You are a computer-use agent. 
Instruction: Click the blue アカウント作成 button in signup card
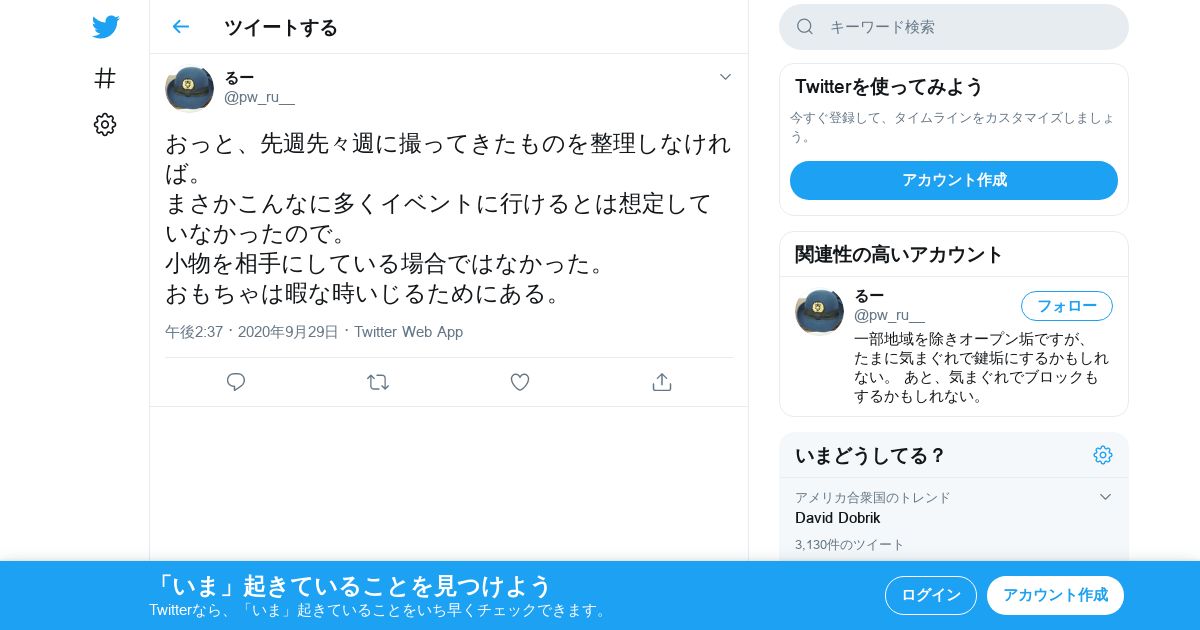click(954, 180)
